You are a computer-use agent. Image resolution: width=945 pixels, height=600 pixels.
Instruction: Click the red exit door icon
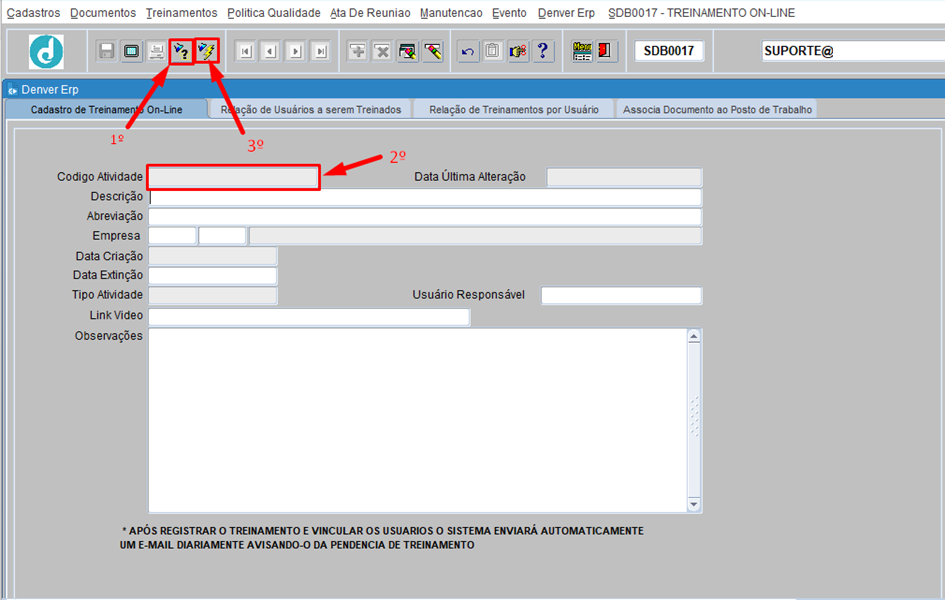click(605, 51)
